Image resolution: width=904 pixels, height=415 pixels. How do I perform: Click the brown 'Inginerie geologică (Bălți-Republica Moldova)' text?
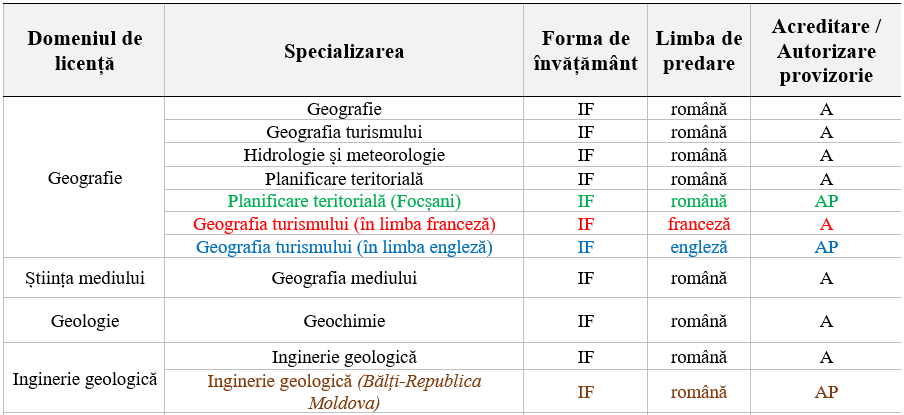[x=344, y=392]
